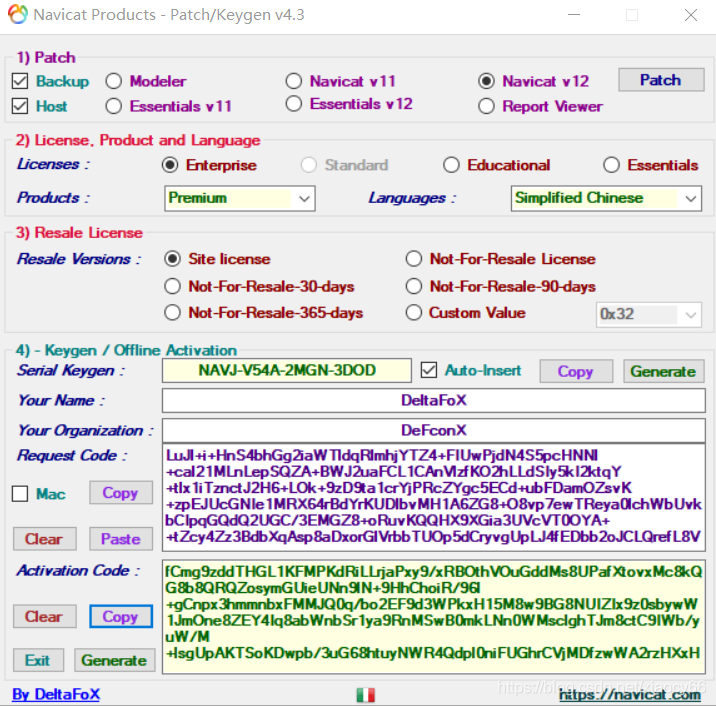Choose Not-For-Resale-90-days option
Screen dimensions: 716x706
tap(414, 286)
